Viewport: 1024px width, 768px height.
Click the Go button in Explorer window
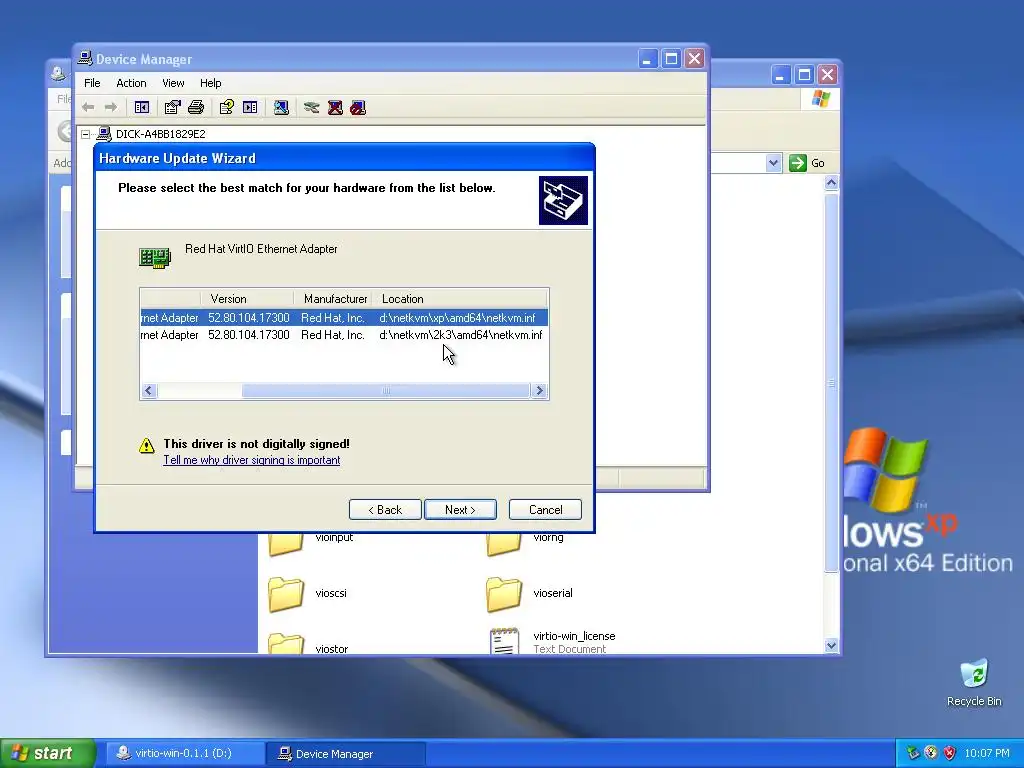(x=807, y=163)
